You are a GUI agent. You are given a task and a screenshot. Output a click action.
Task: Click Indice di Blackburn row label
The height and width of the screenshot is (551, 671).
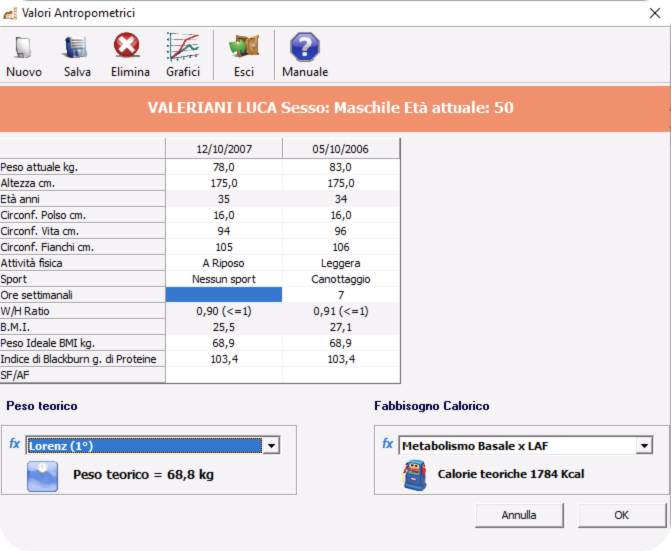tap(83, 359)
